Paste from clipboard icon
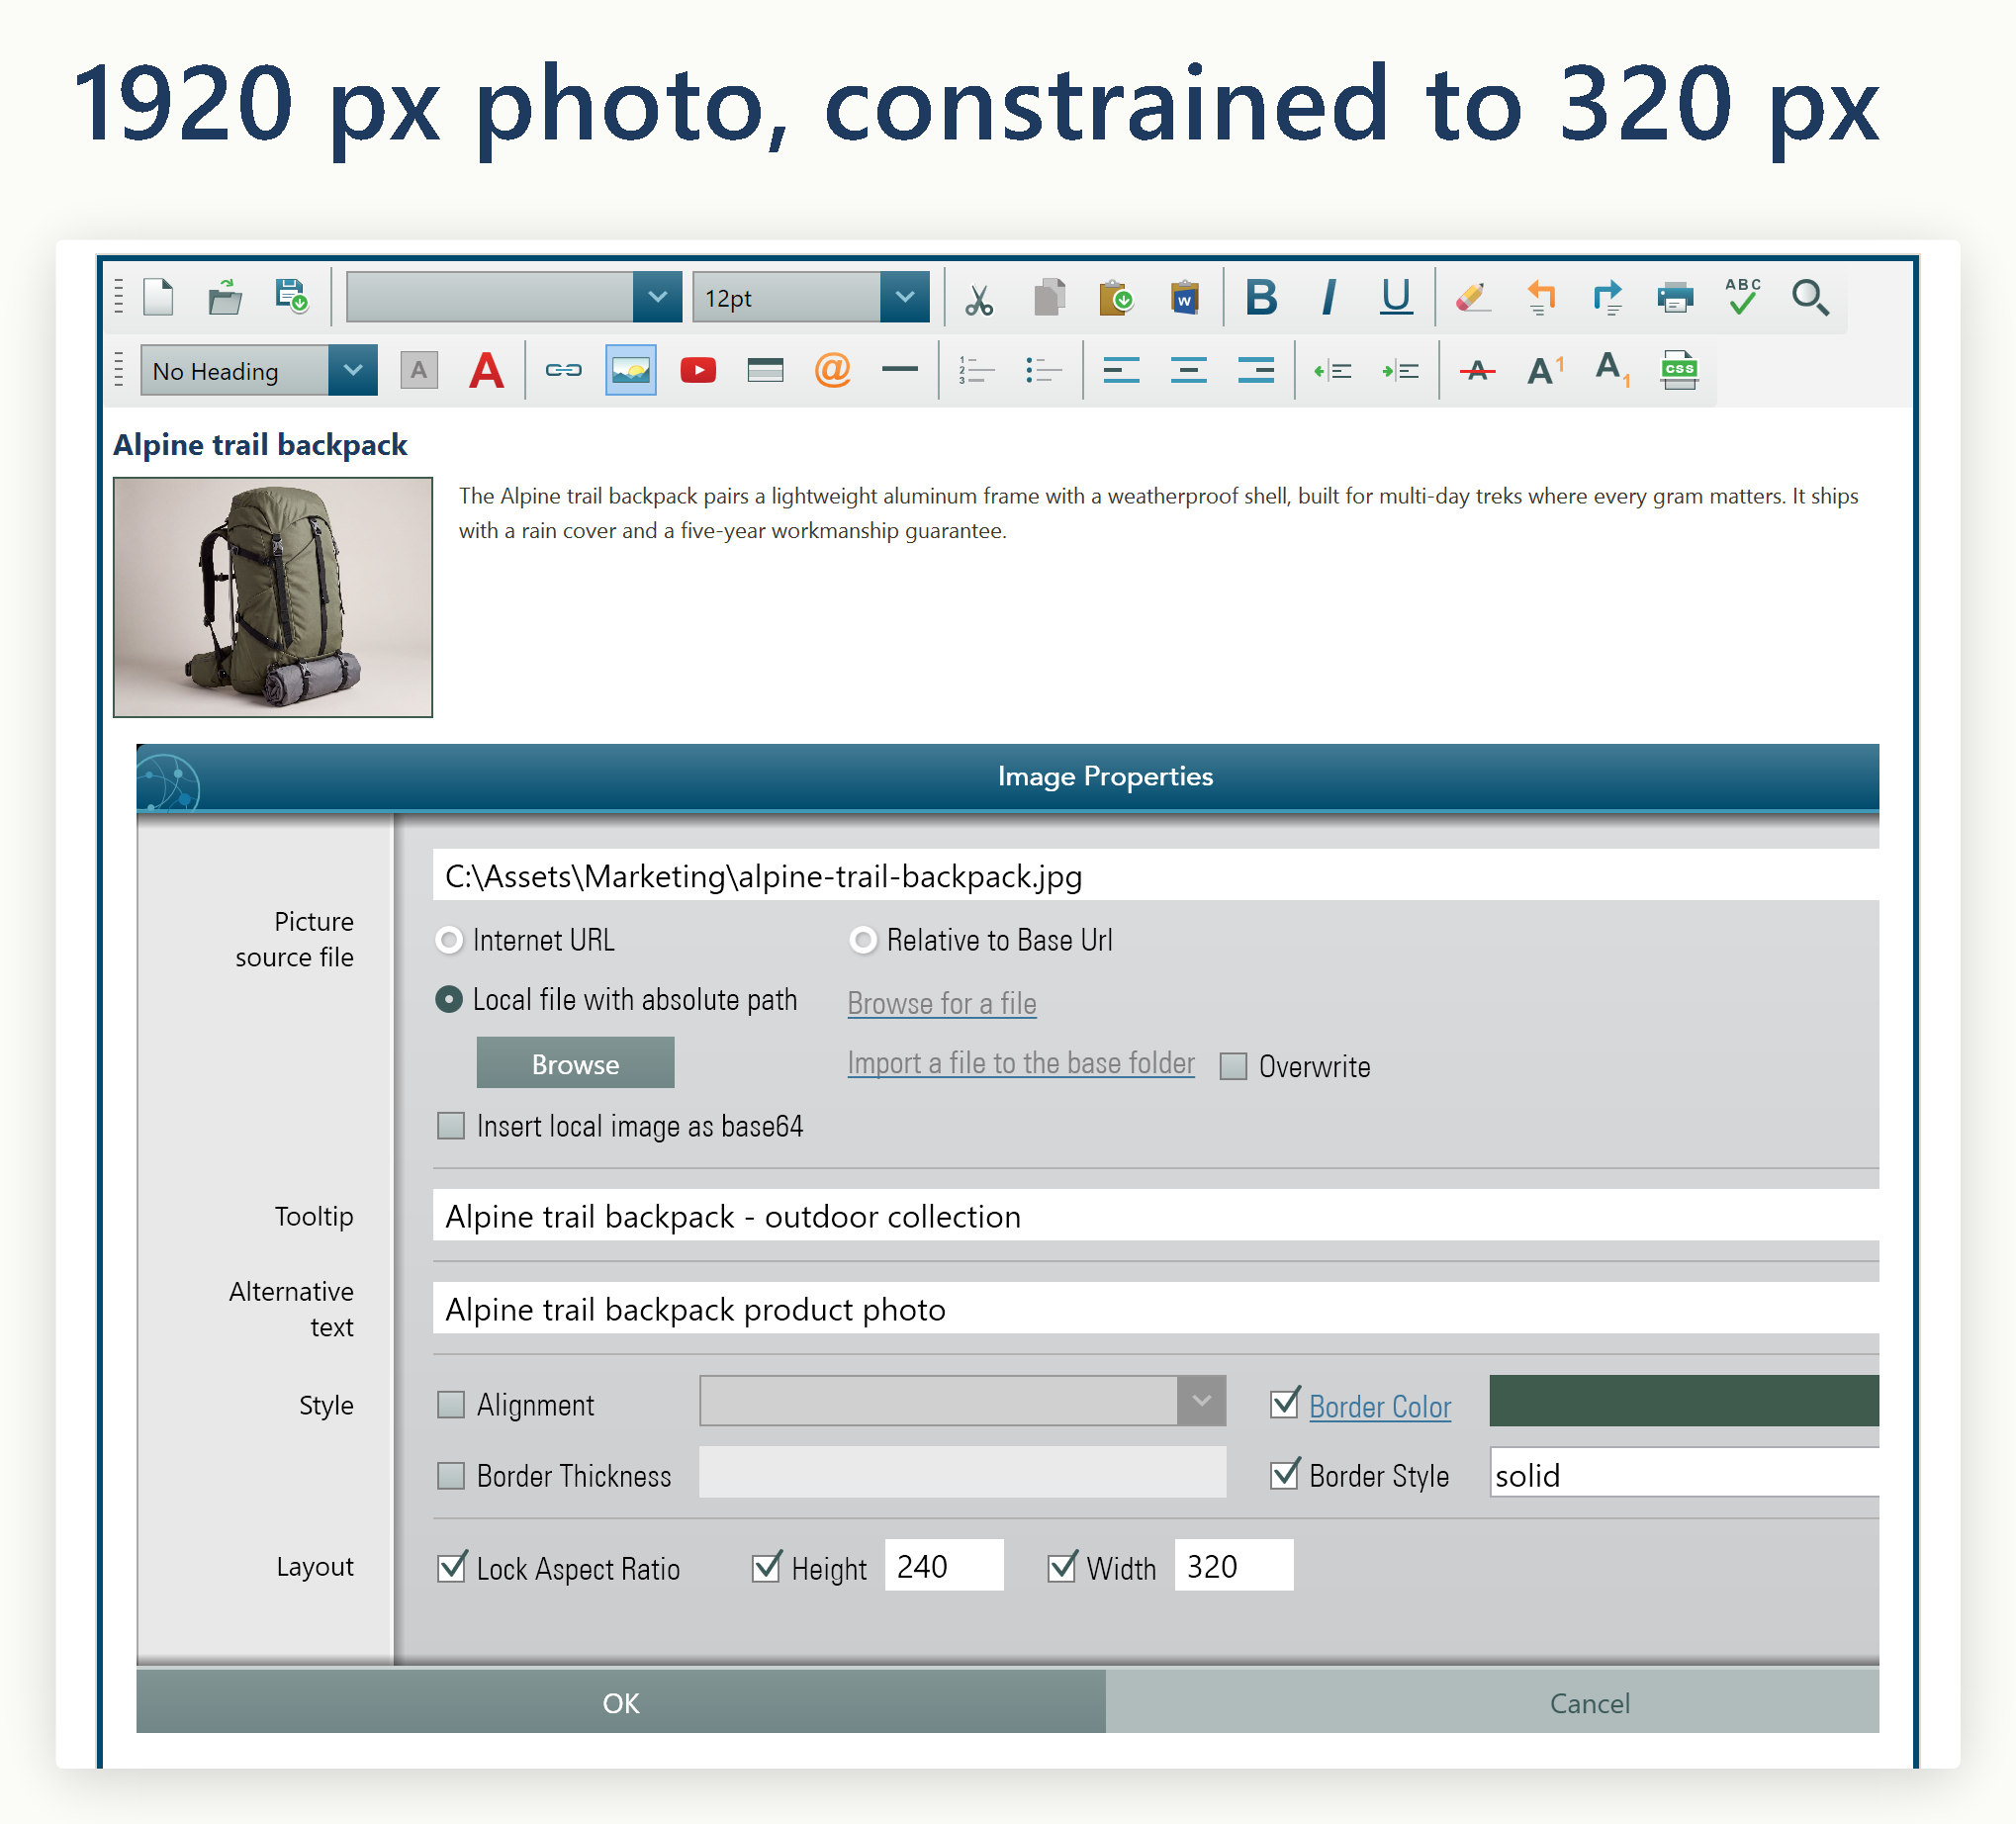The height and width of the screenshot is (1824, 2016). point(1115,297)
